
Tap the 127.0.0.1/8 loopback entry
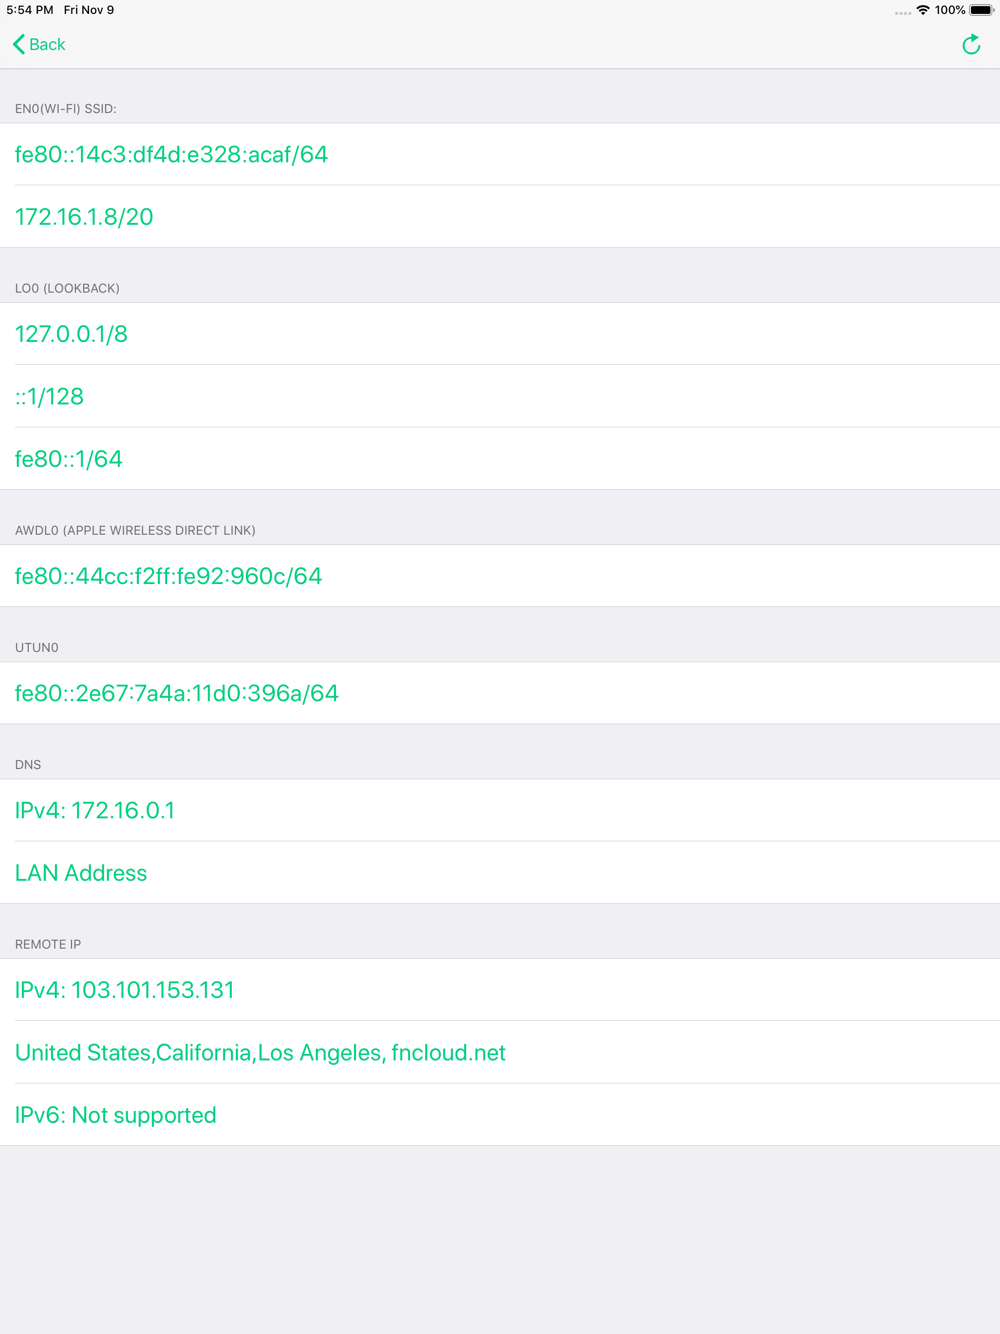point(71,334)
